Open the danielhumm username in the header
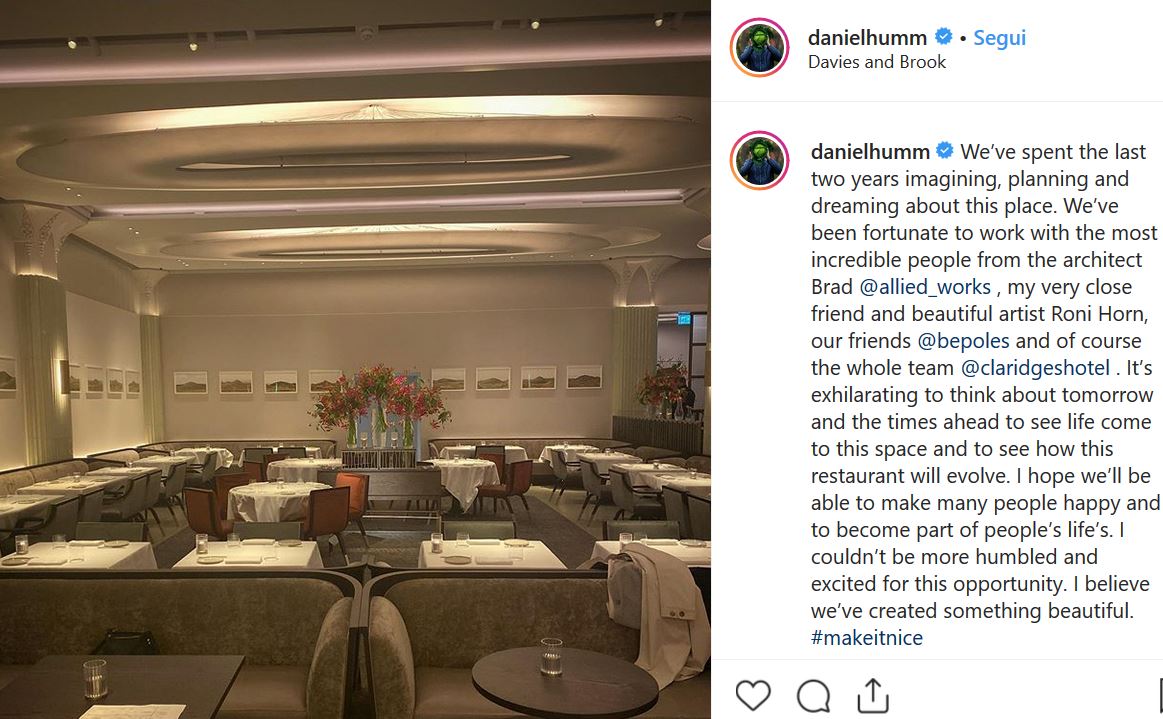The width and height of the screenshot is (1163, 719). click(x=867, y=37)
